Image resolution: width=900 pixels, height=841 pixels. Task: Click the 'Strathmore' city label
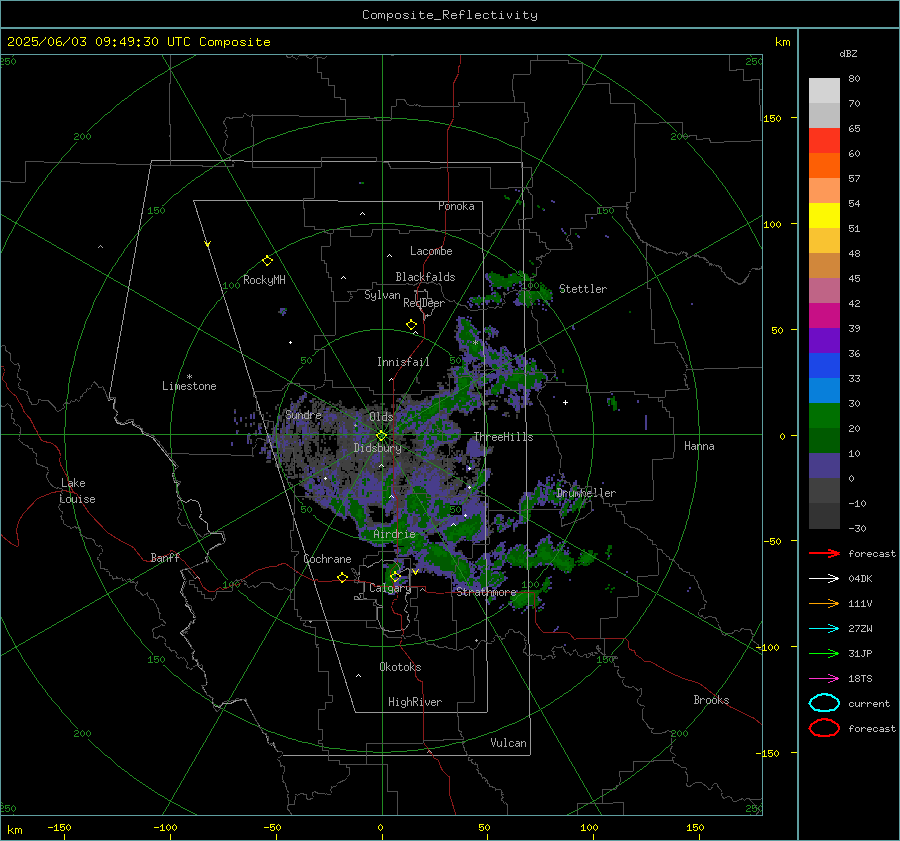coord(486,592)
